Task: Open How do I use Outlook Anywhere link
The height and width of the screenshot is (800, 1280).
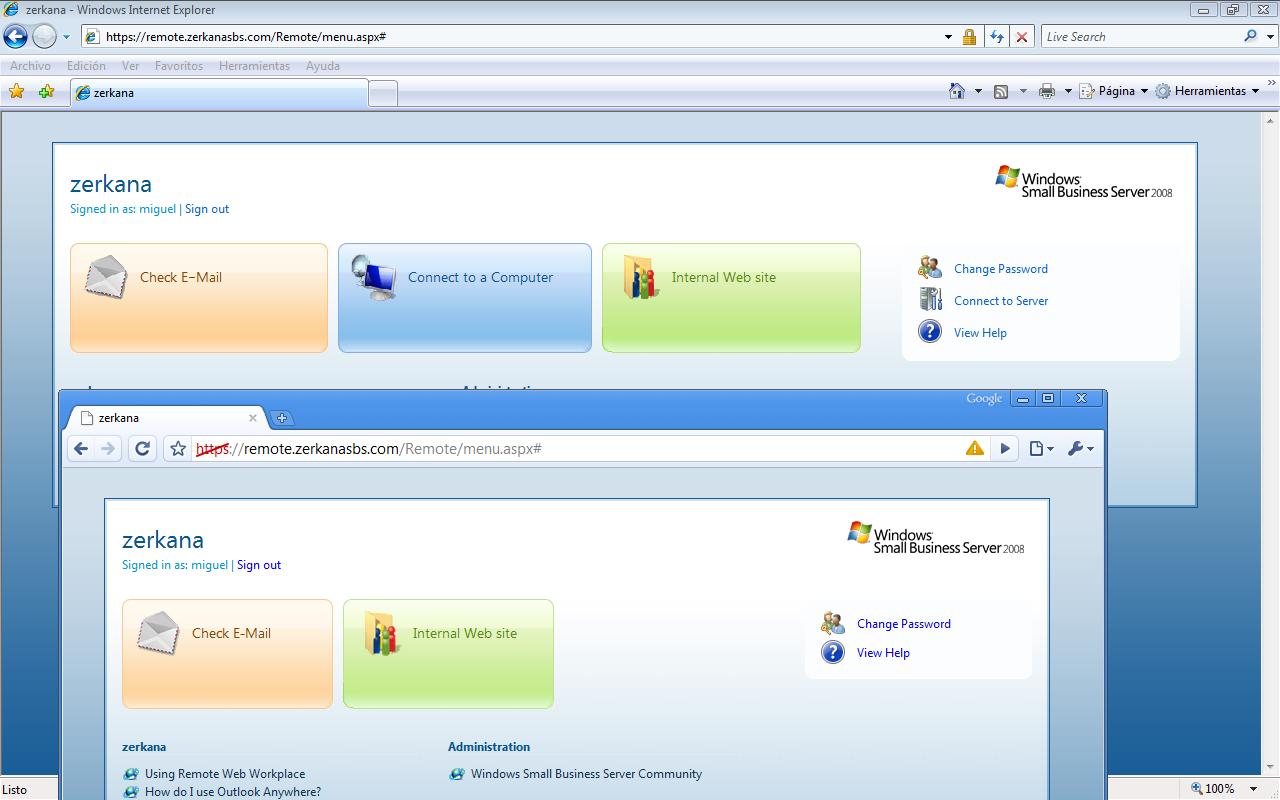Action: pyautogui.click(x=233, y=792)
